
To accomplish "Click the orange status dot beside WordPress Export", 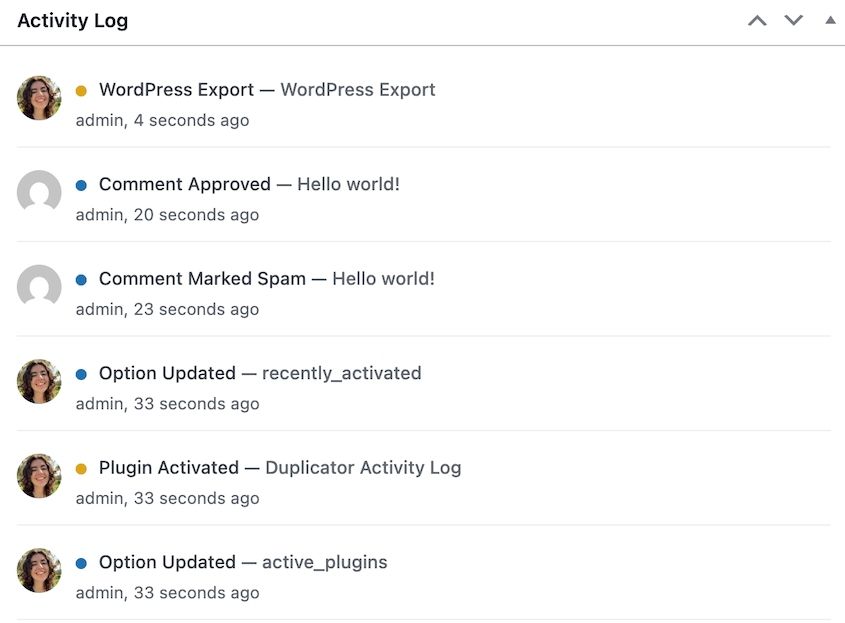I will (x=81, y=90).
